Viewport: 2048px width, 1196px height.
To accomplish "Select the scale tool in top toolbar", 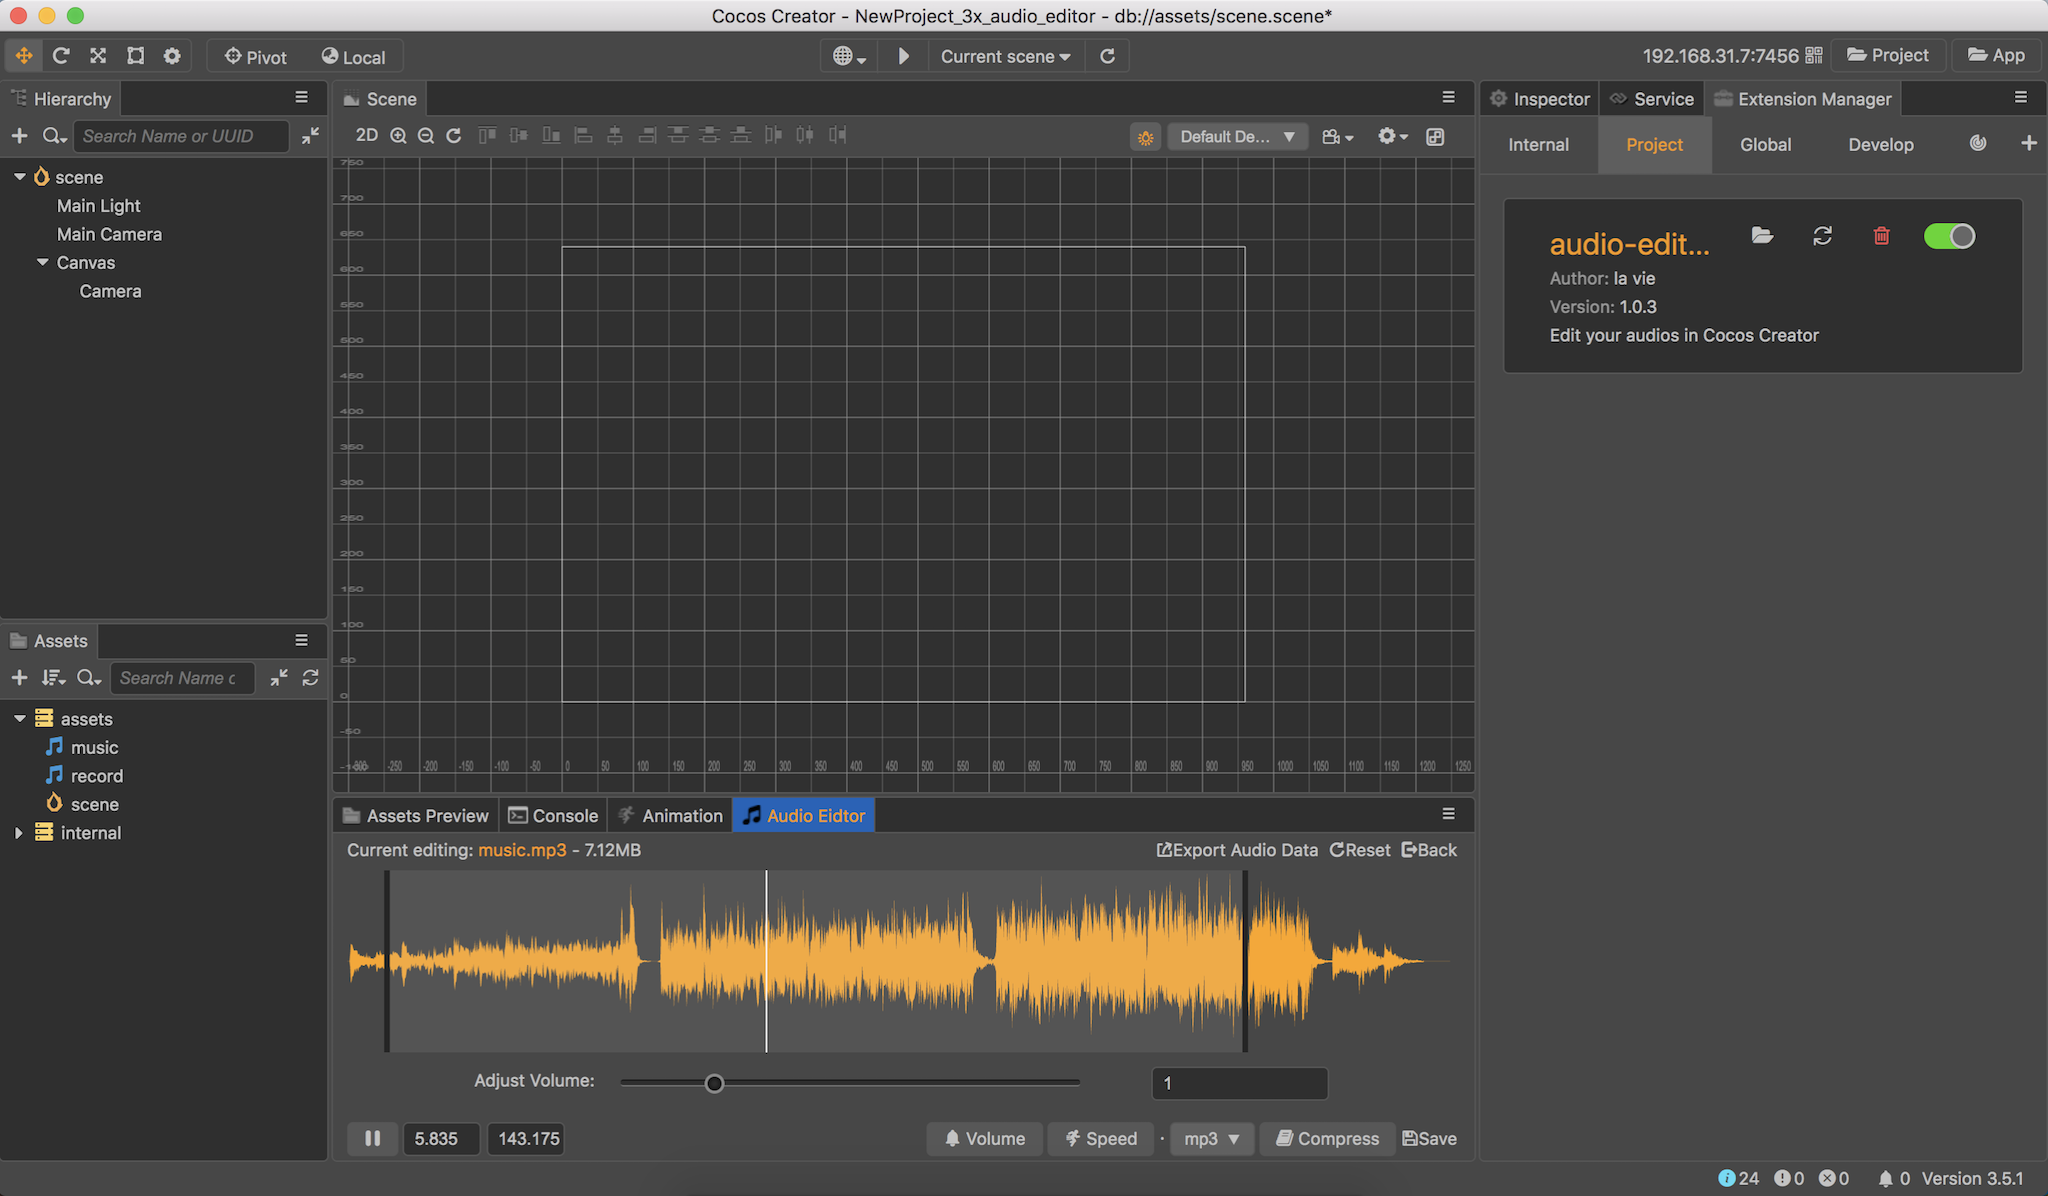I will [98, 56].
